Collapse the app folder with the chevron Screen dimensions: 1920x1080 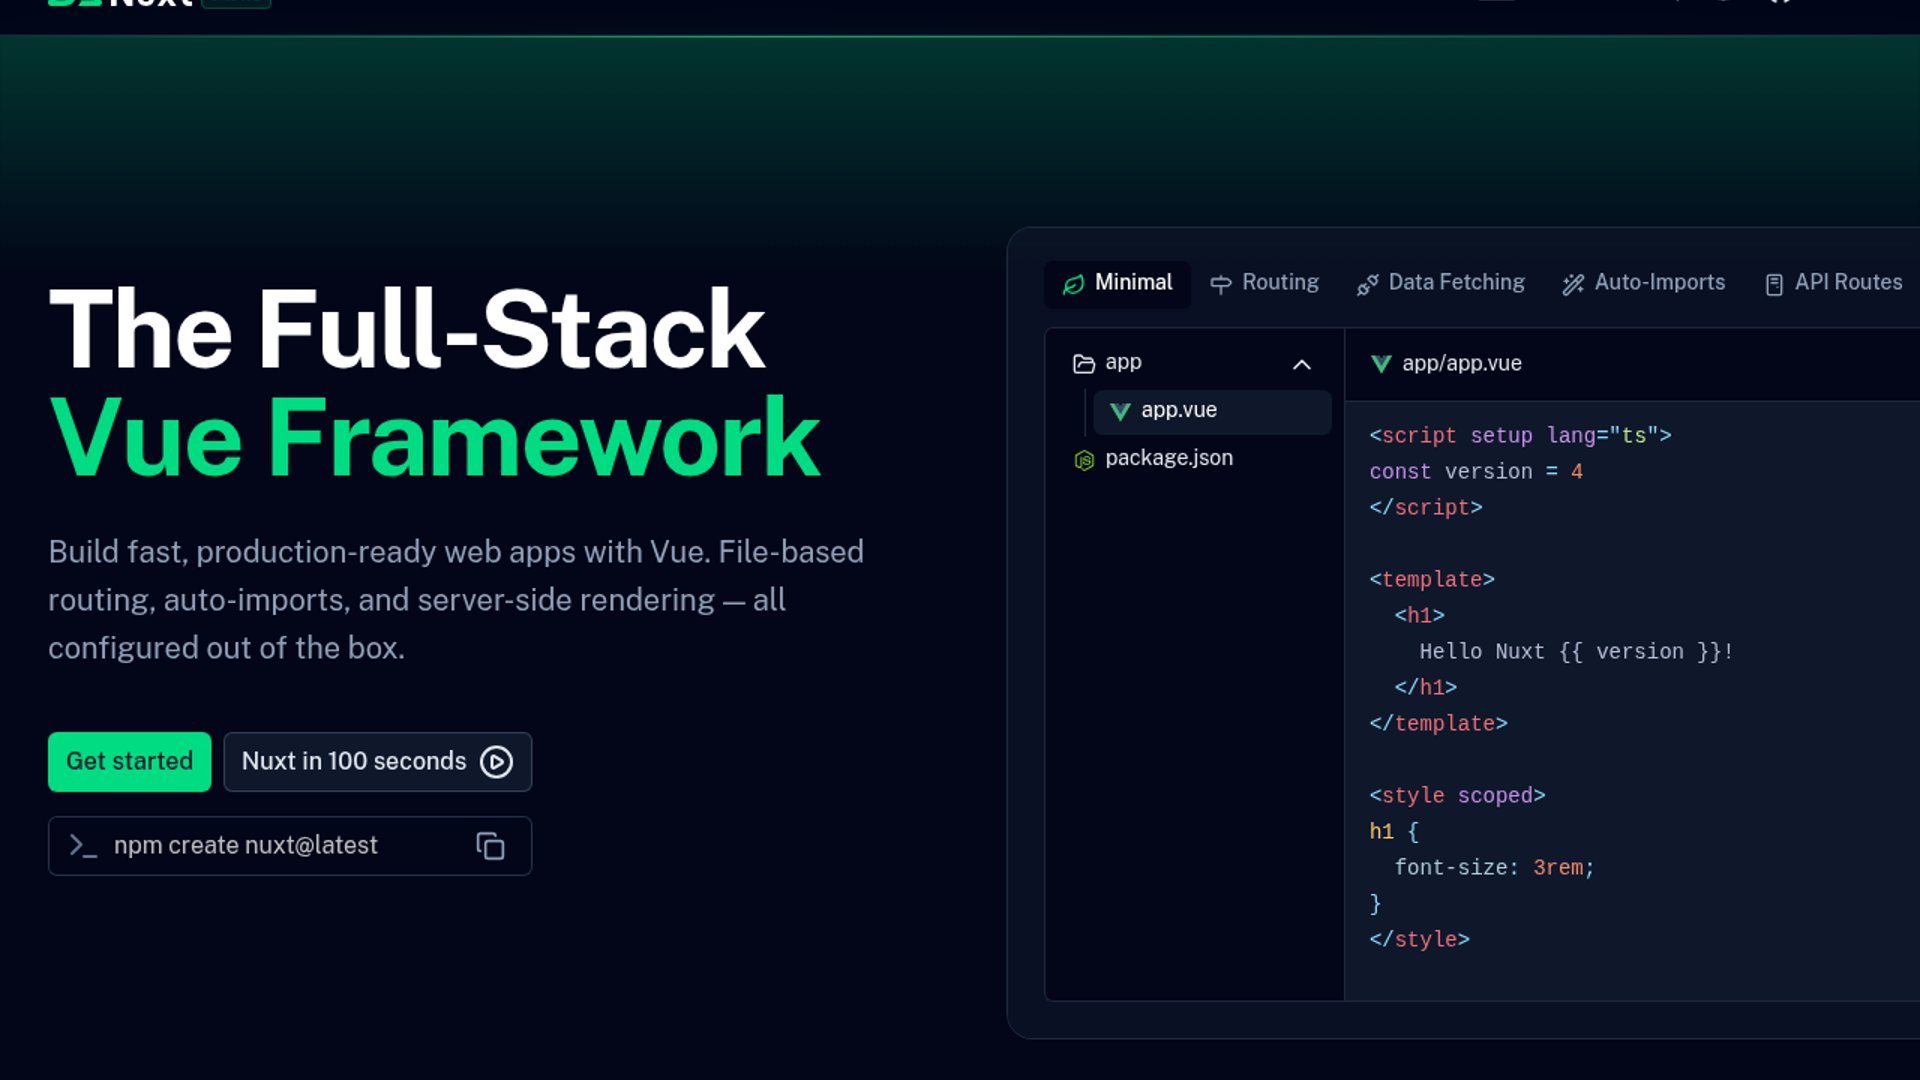pos(1301,365)
